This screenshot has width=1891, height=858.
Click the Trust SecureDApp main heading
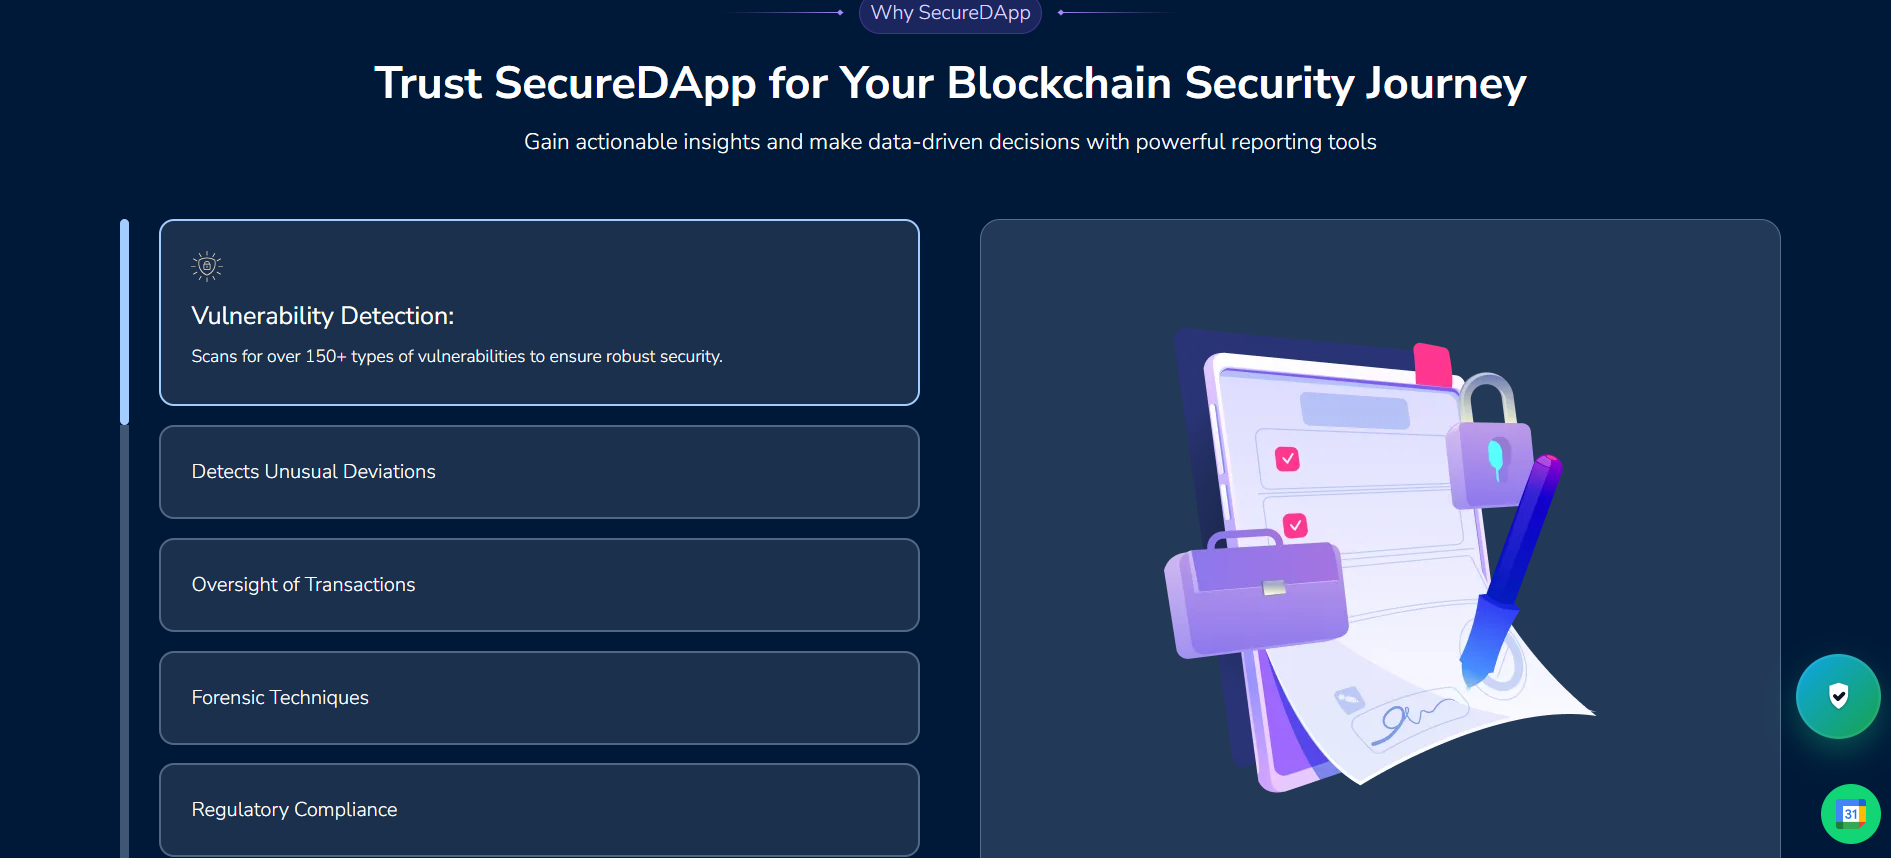tap(950, 83)
